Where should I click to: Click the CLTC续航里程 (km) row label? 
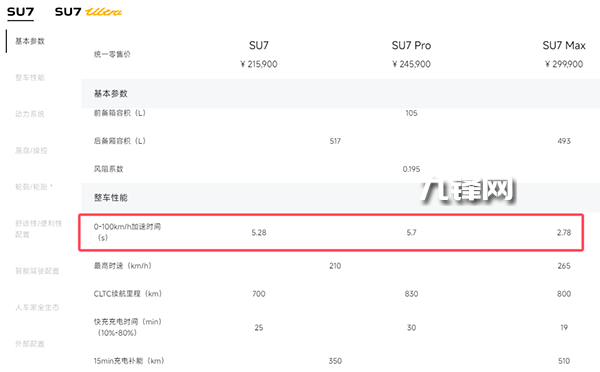(x=128, y=294)
